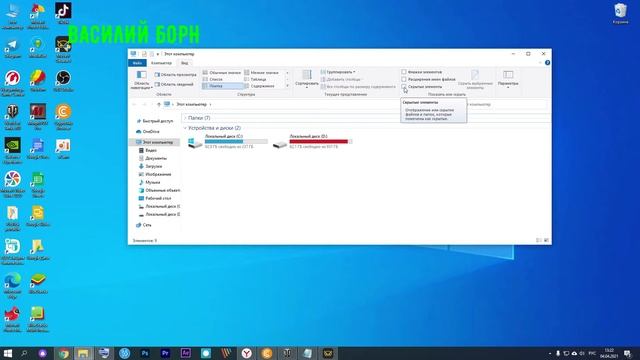
Task: Switch to the Компьютер ribbon tab
Action: [161, 63]
